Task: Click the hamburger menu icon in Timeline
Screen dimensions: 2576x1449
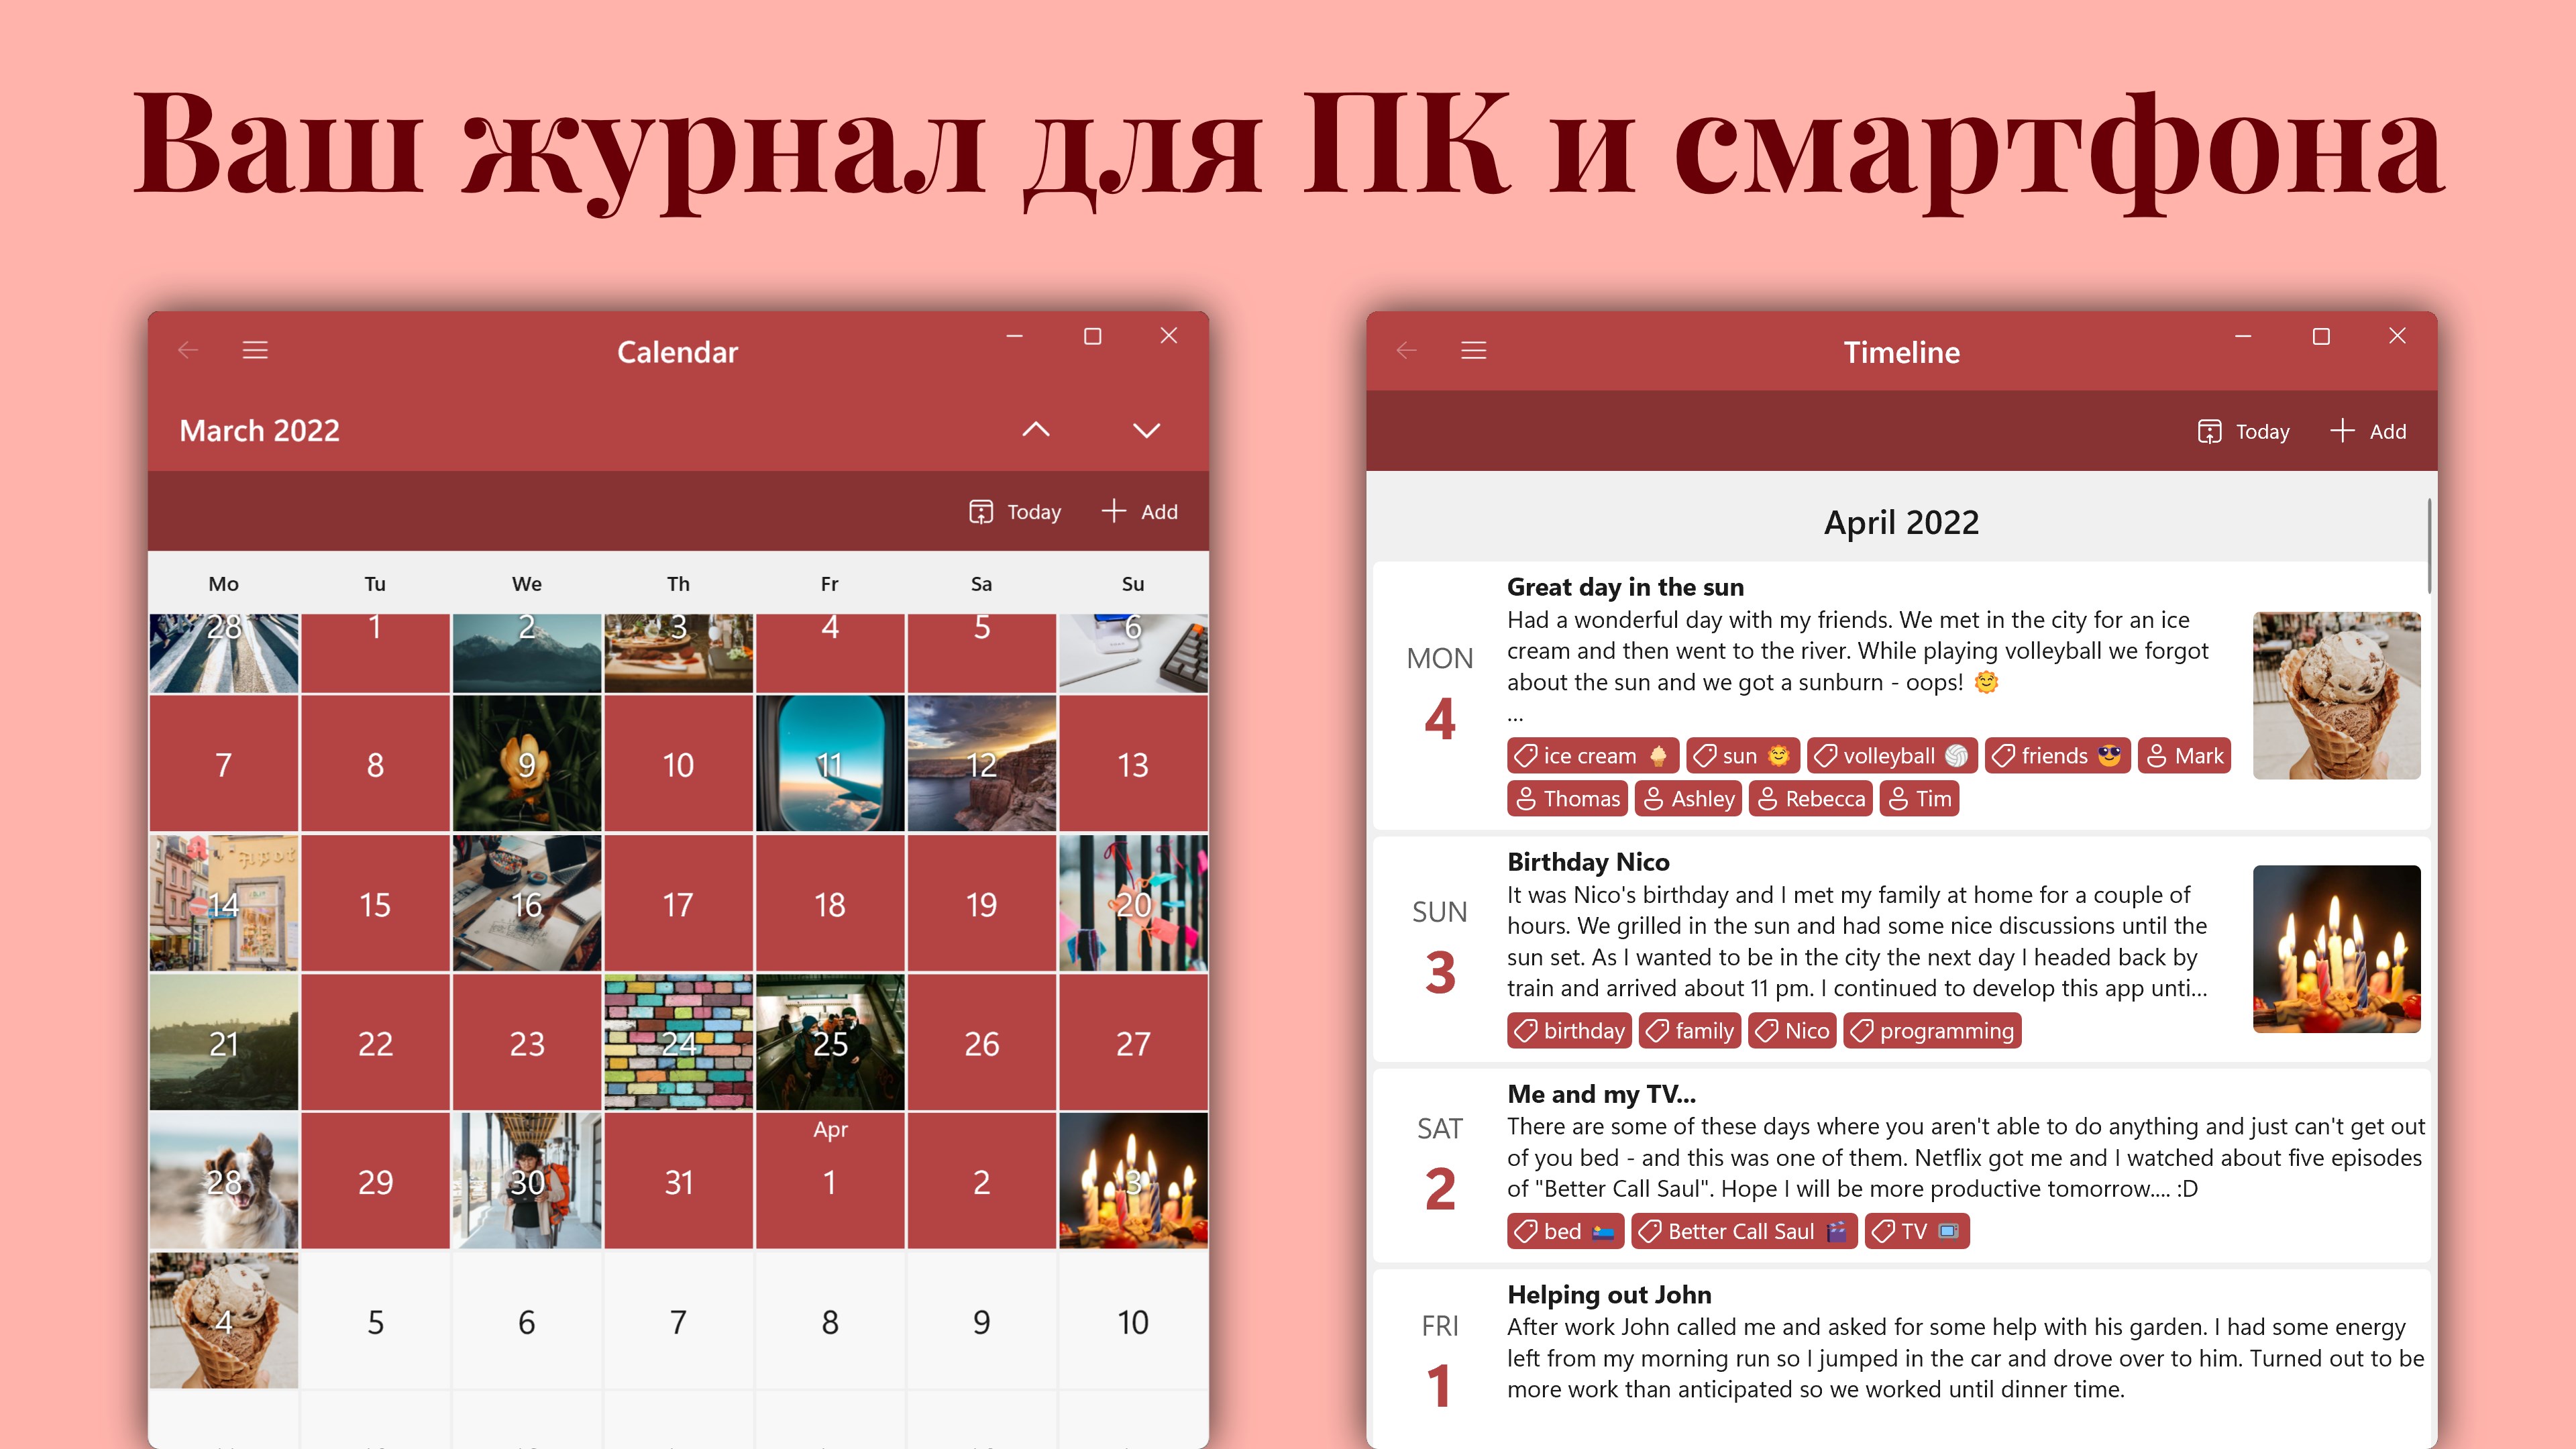Action: click(1474, 350)
